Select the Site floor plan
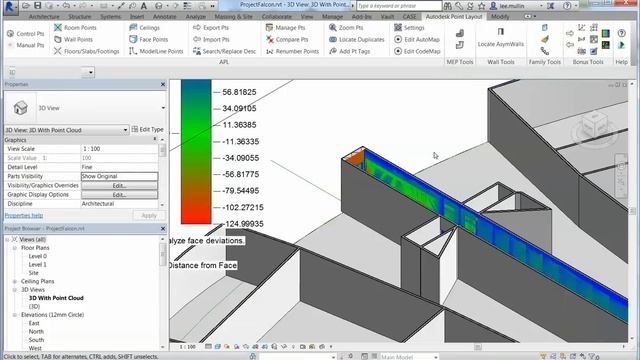 pos(33,273)
